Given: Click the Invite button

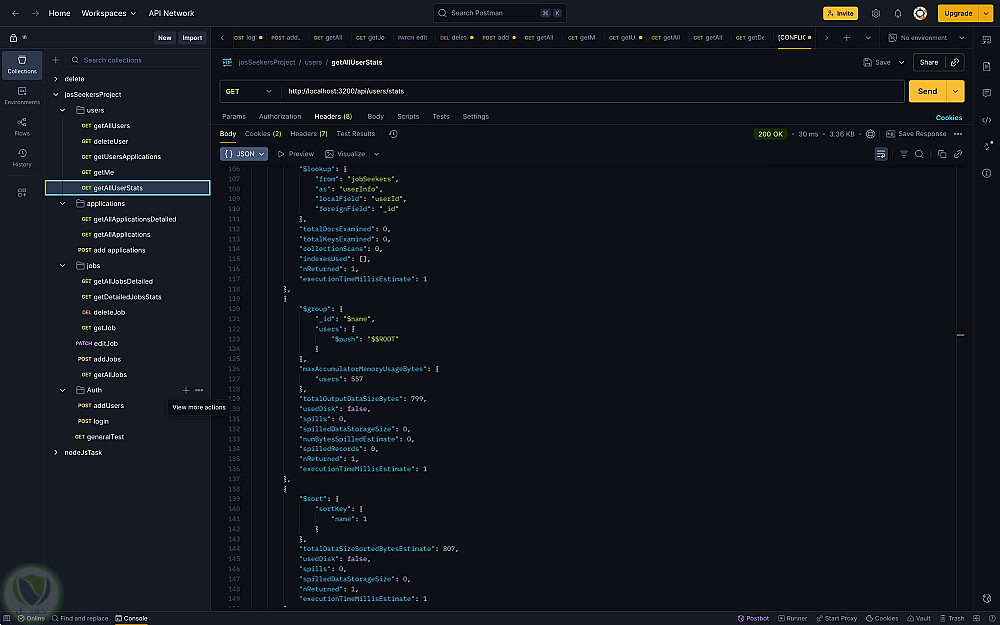Looking at the screenshot, I should point(841,13).
